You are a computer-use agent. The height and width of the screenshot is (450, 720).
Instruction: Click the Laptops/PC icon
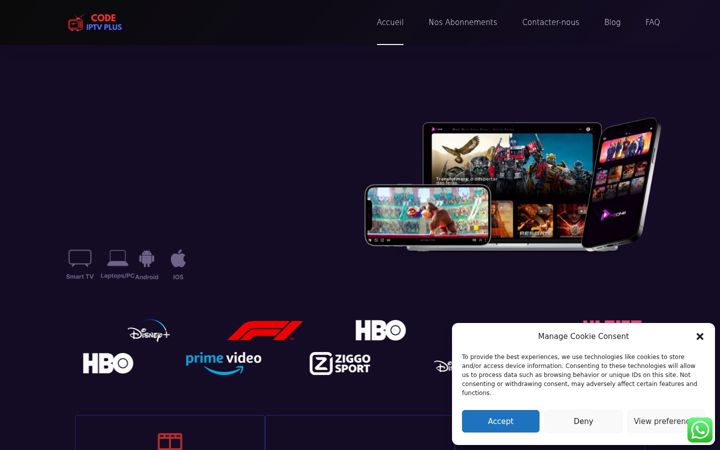click(118, 258)
